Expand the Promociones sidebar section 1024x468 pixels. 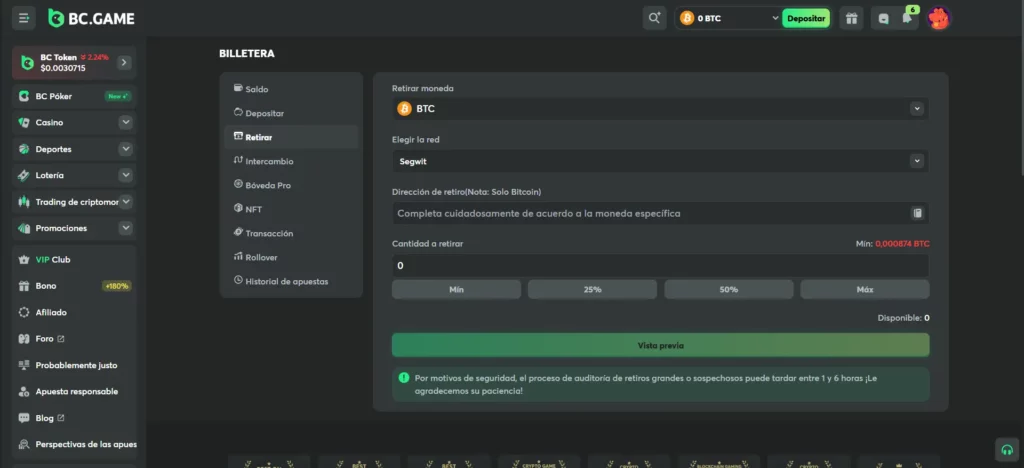tap(125, 228)
